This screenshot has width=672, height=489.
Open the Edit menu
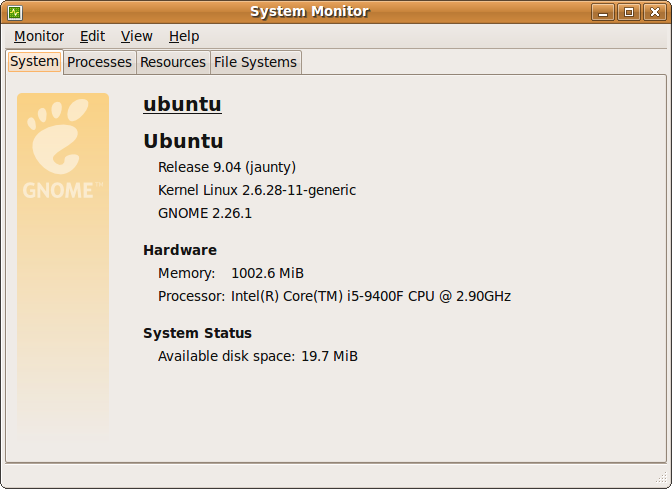pyautogui.click(x=92, y=36)
